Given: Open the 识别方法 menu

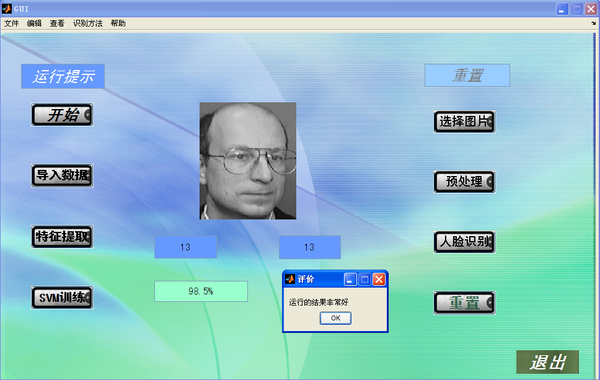Looking at the screenshot, I should [x=88, y=23].
